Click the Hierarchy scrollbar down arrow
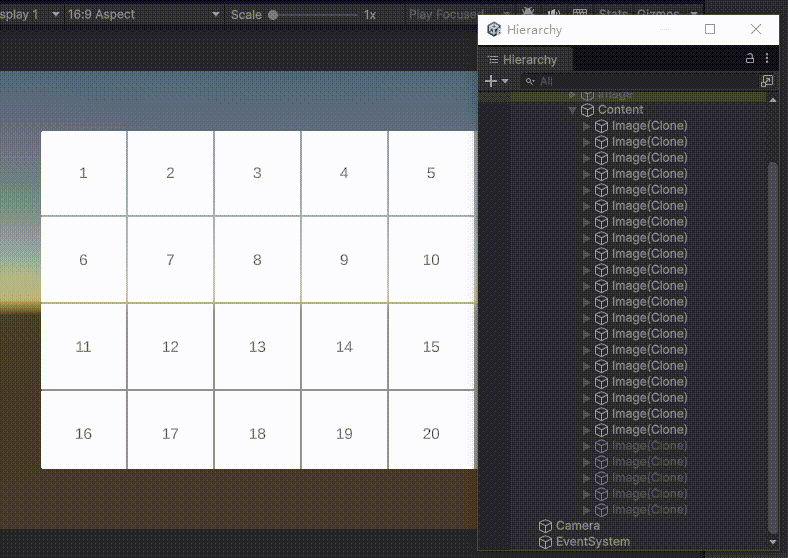 773,542
